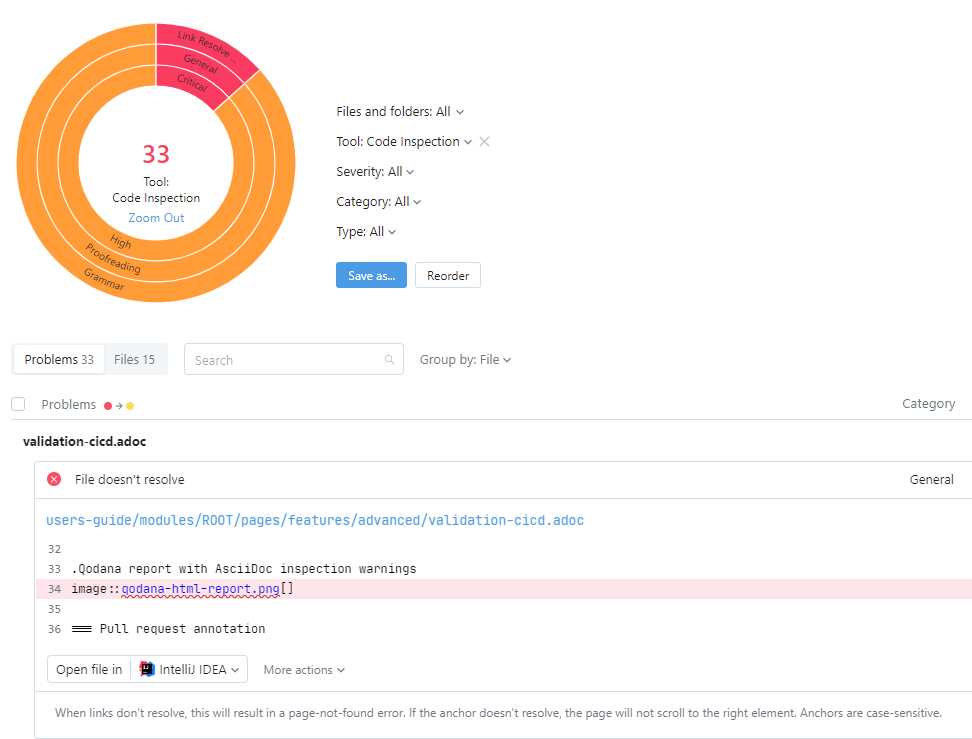
Task: Follow the qodana-html-report.png link in code
Action: (200, 589)
